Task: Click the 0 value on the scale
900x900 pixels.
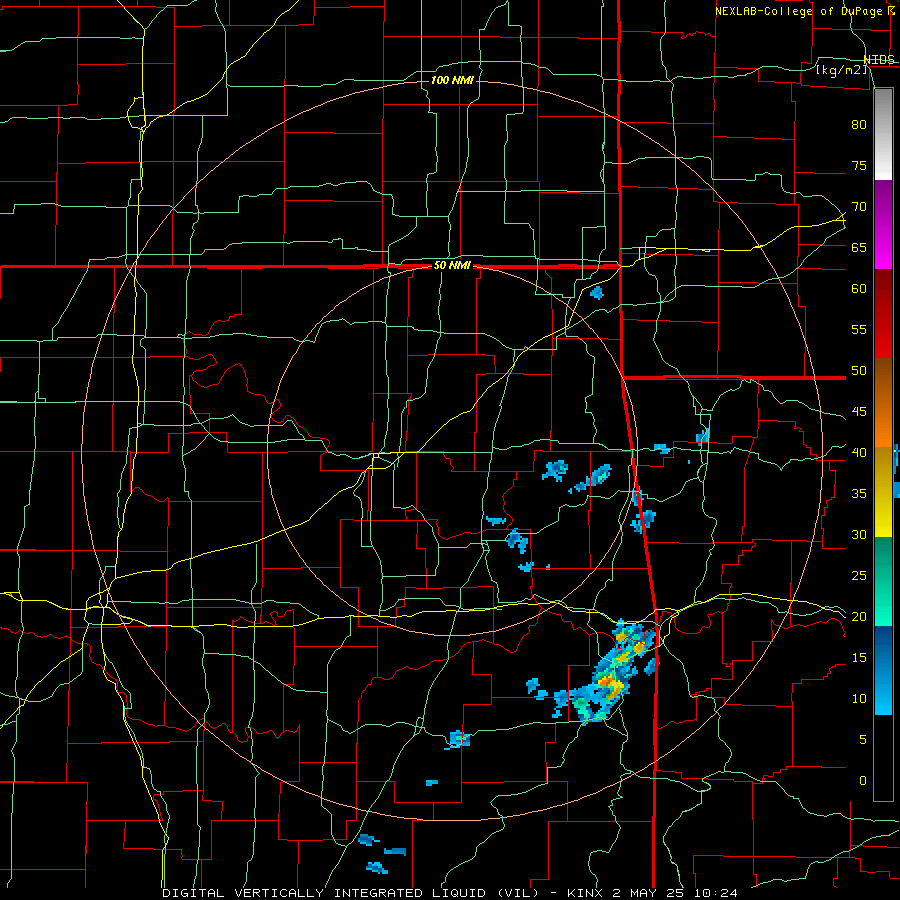Action: coord(863,781)
